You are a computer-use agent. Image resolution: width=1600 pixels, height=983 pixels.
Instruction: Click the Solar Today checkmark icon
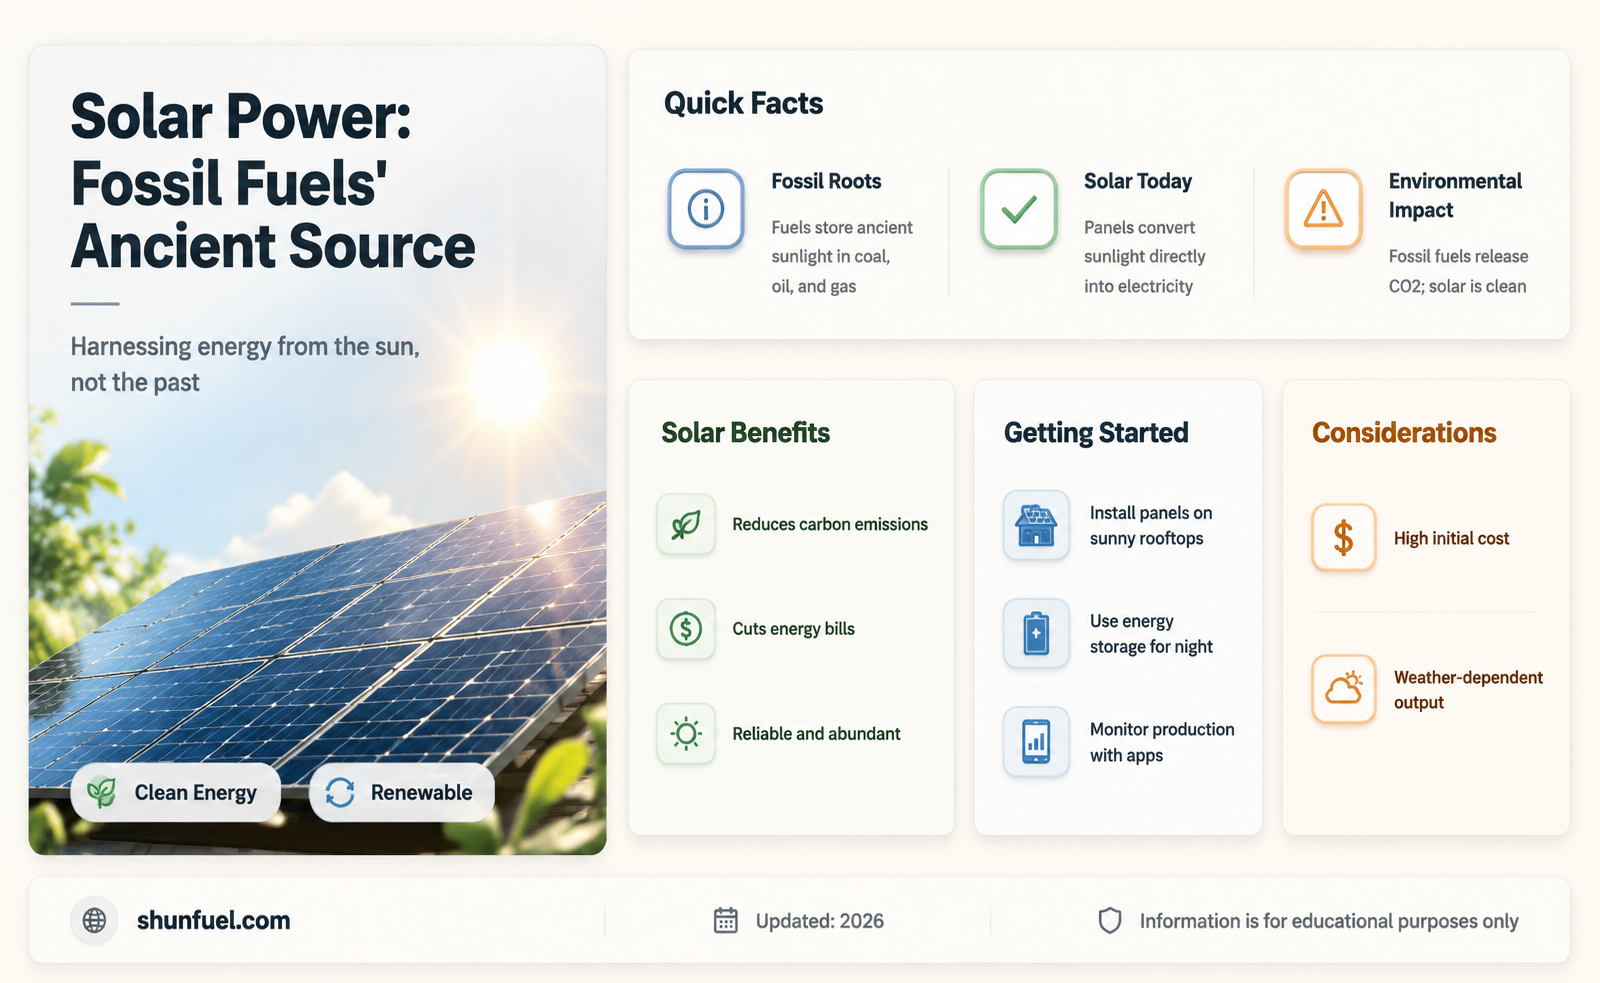tap(1019, 209)
